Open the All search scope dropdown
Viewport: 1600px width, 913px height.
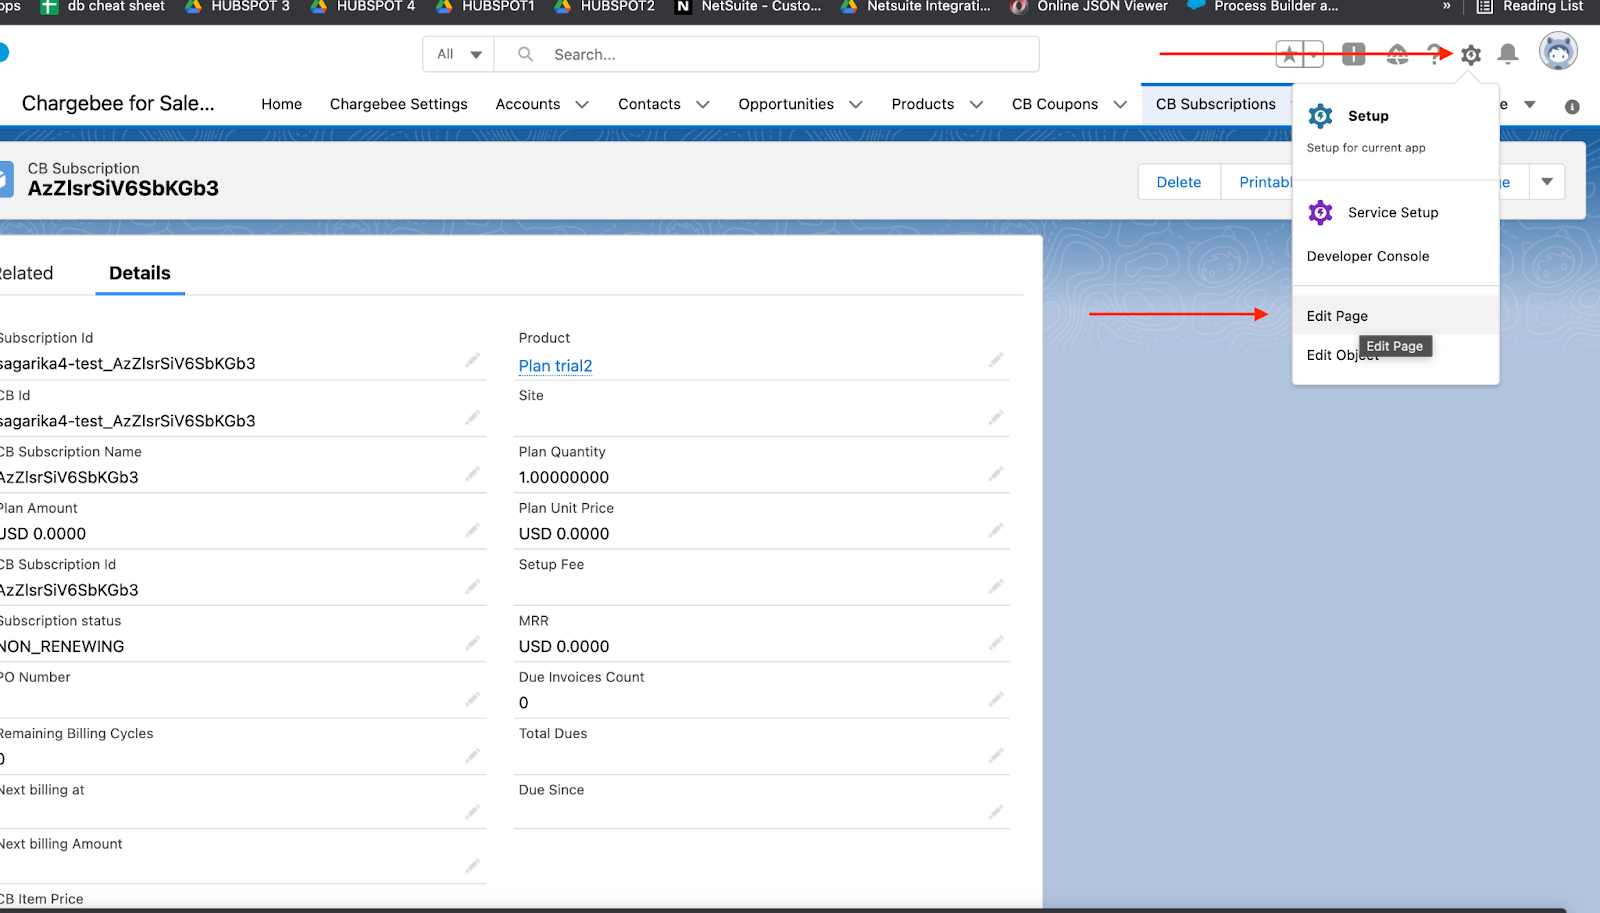[x=459, y=55]
